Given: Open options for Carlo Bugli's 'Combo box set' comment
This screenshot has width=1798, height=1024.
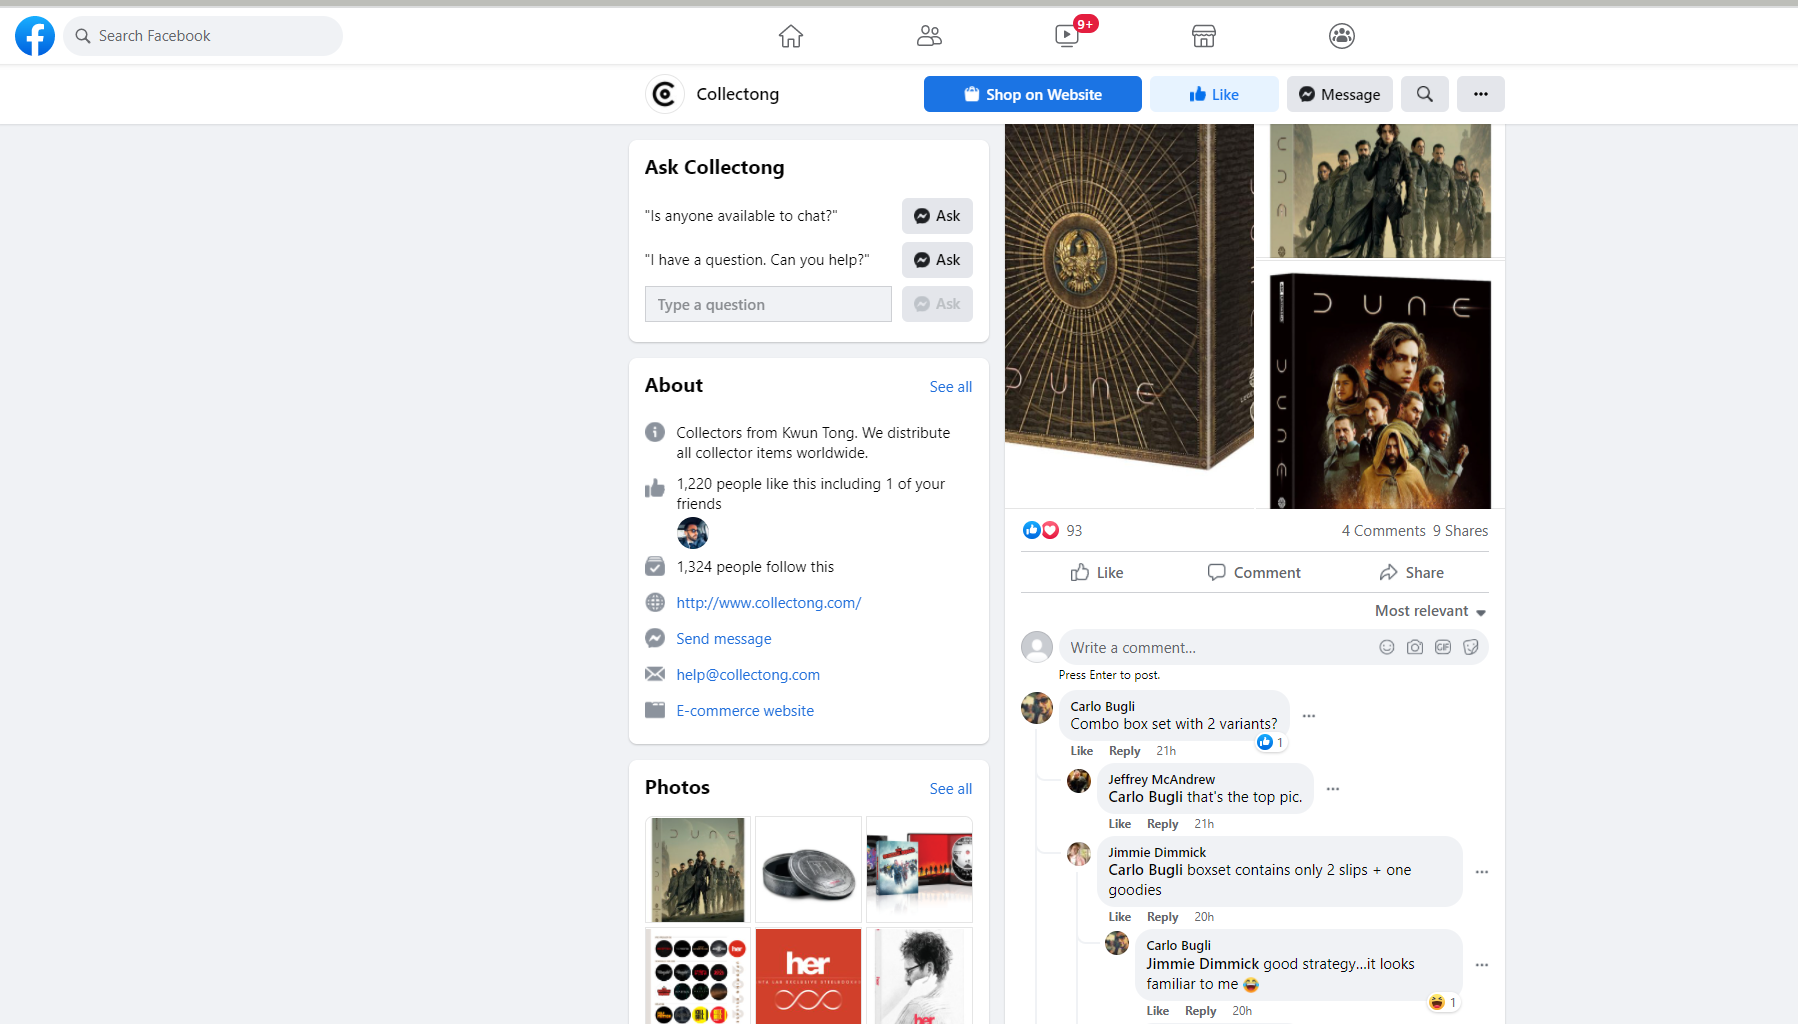Looking at the screenshot, I should [x=1309, y=716].
